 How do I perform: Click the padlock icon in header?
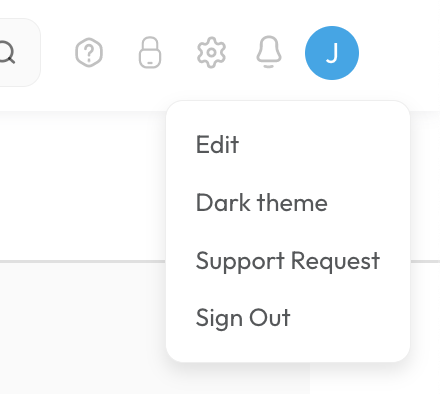point(150,52)
